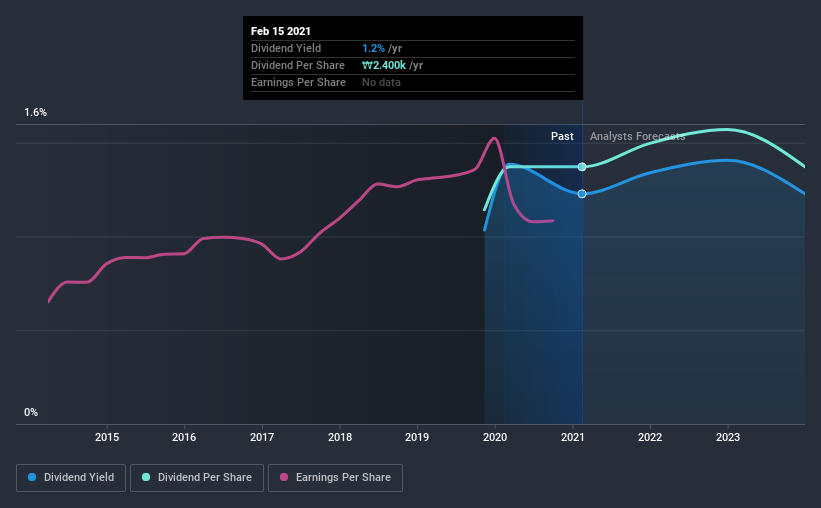The image size is (821, 508).
Task: Click the blue Dividend Yield legend dot
Action: [x=32, y=477]
